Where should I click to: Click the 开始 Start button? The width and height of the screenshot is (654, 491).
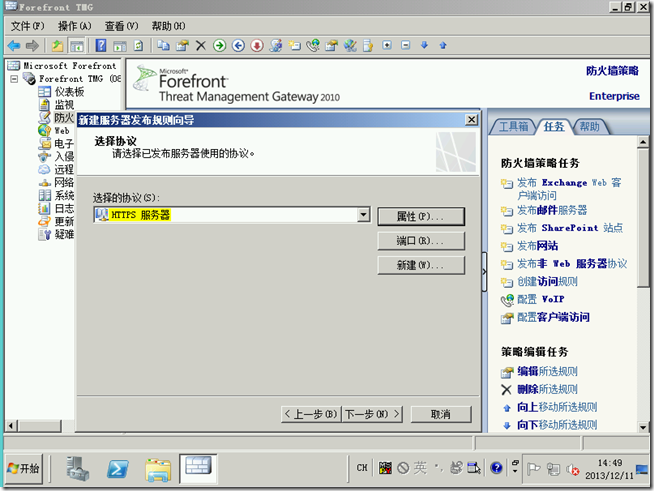(24, 468)
